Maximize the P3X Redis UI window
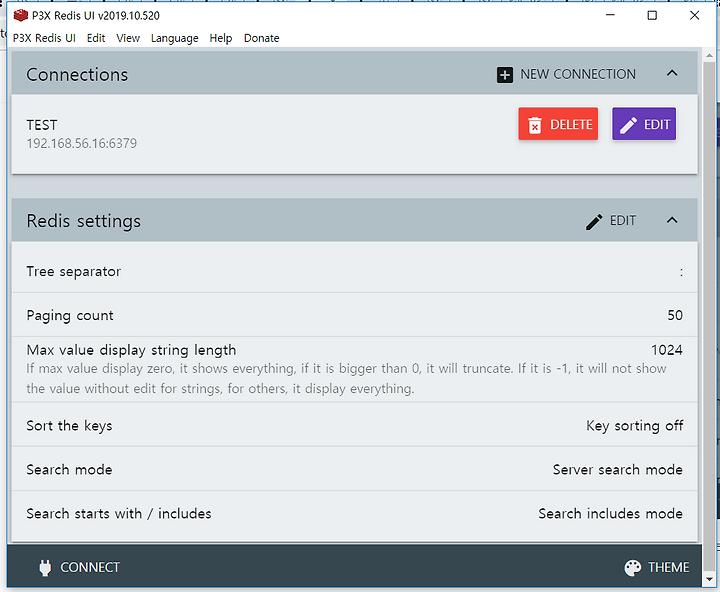This screenshot has width=720, height=592. click(652, 15)
